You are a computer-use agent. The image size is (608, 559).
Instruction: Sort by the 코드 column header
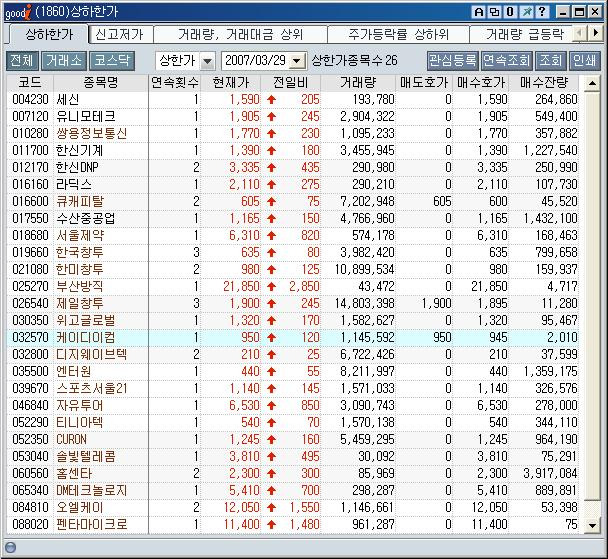coord(30,83)
